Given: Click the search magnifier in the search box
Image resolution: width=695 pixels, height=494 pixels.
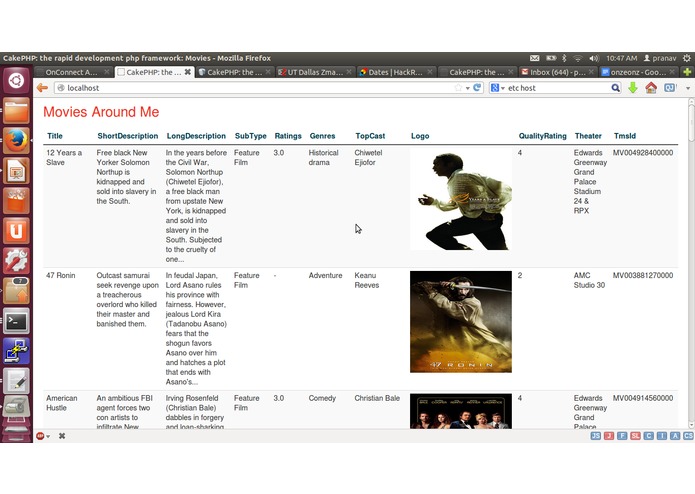Looking at the screenshot, I should [x=615, y=88].
